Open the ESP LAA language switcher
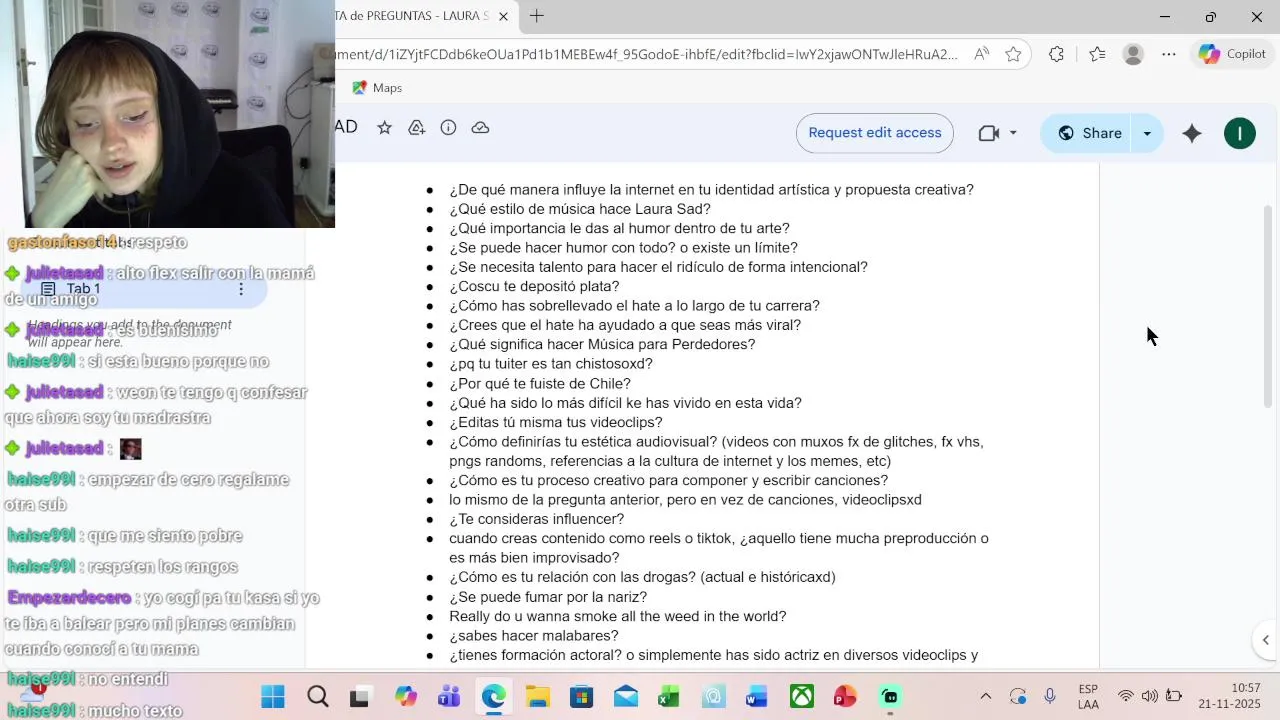The width and height of the screenshot is (1280, 720). coord(1088,696)
